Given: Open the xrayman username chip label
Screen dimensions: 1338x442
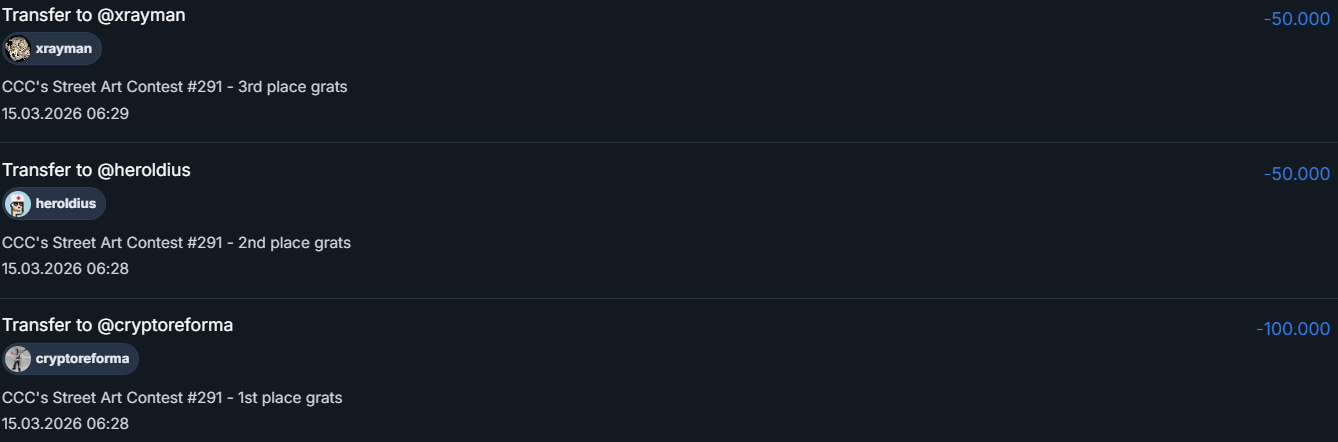Looking at the screenshot, I should click(63, 49).
